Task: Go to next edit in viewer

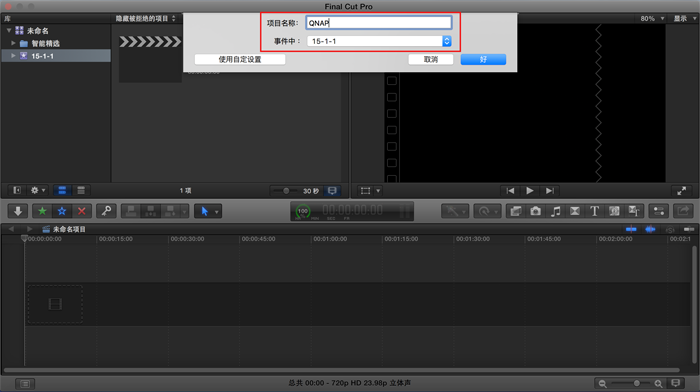Action: [550, 191]
